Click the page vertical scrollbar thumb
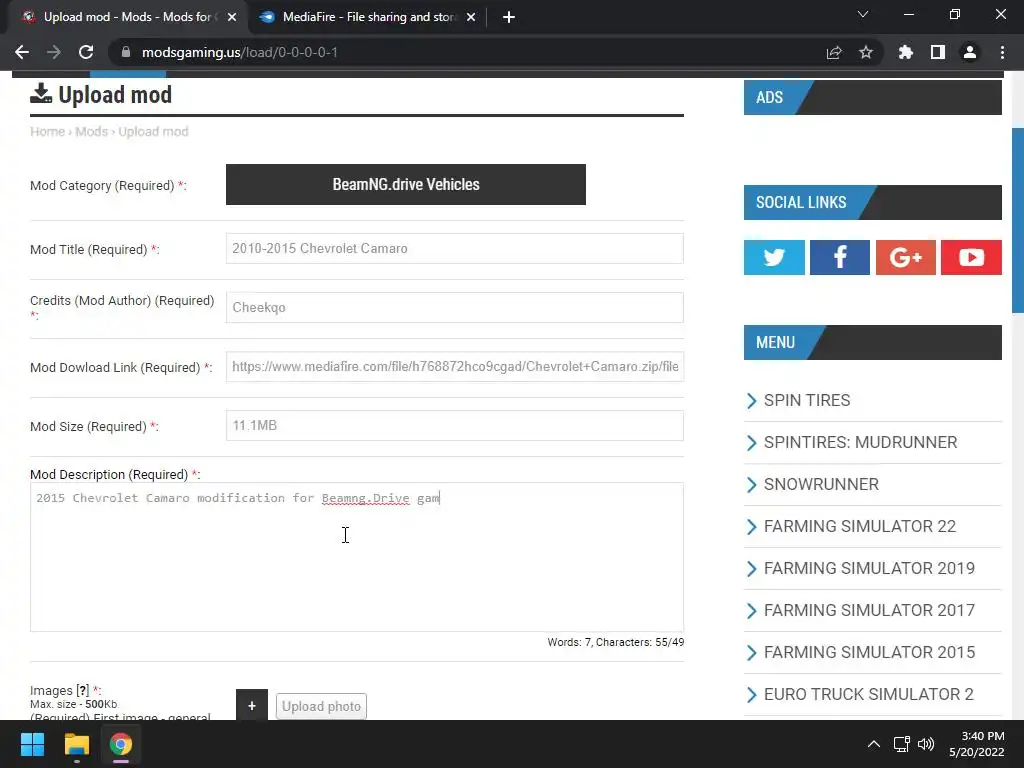The image size is (1024, 768). [x=1017, y=220]
